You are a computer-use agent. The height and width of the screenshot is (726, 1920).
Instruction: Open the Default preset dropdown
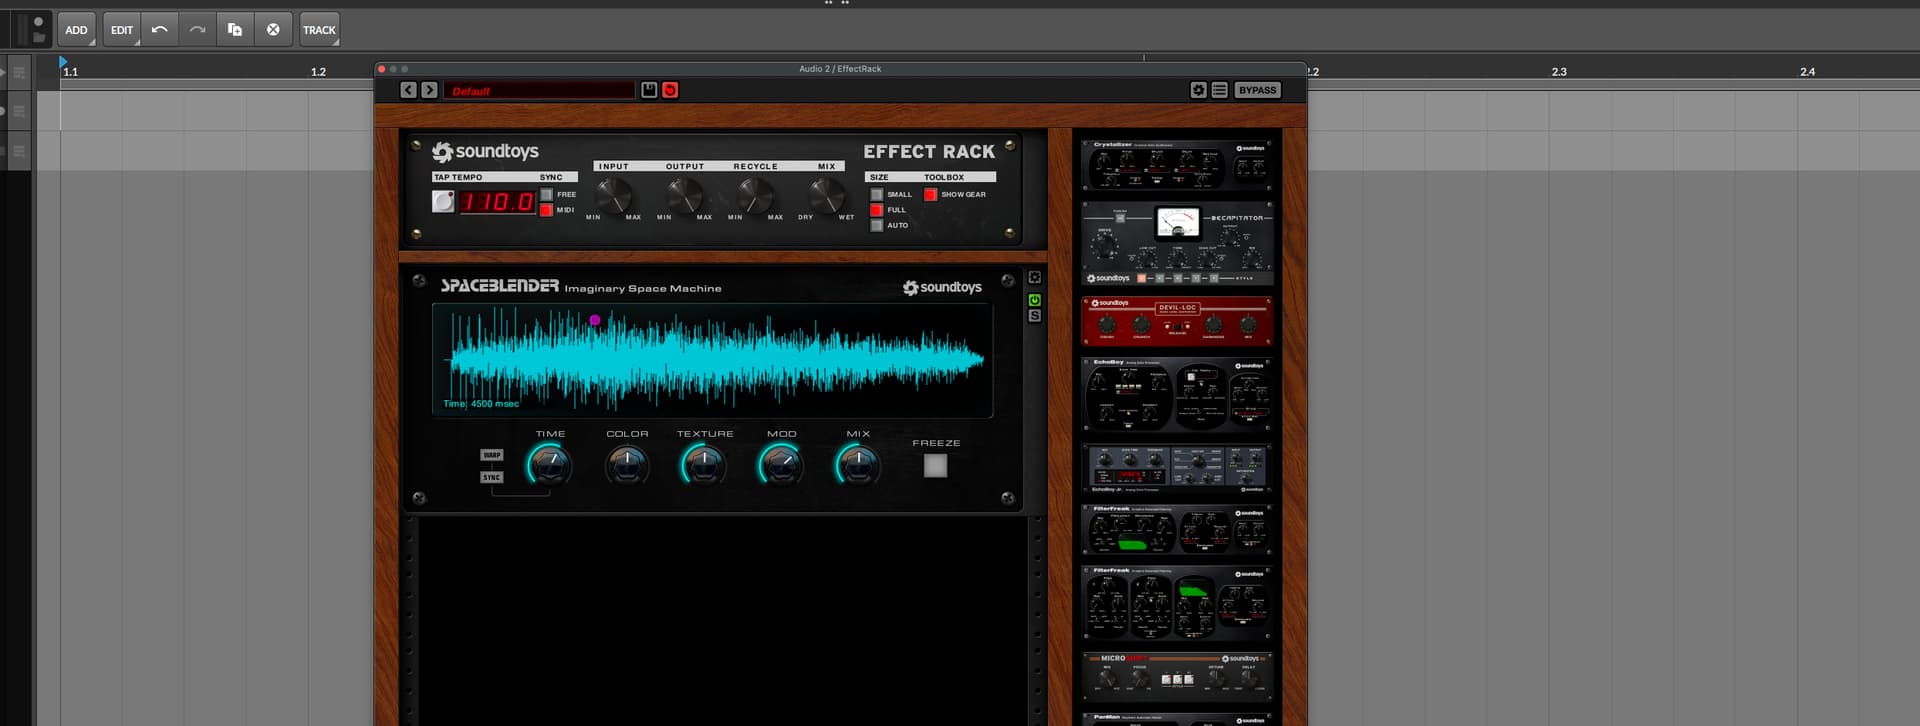coord(538,91)
